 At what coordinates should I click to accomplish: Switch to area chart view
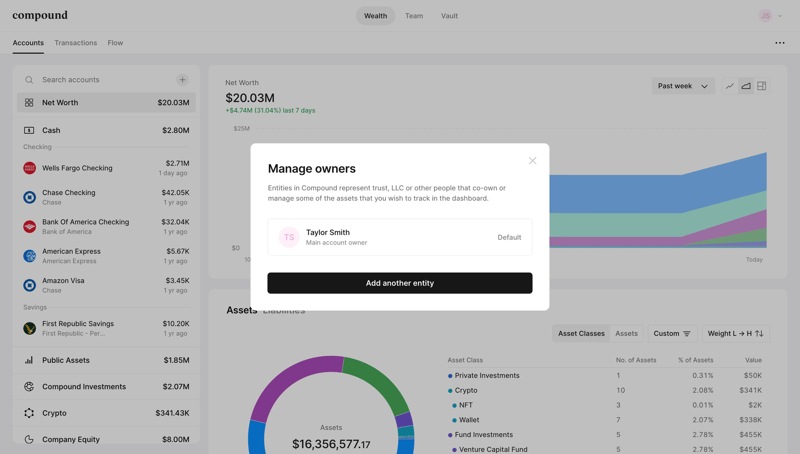746,86
